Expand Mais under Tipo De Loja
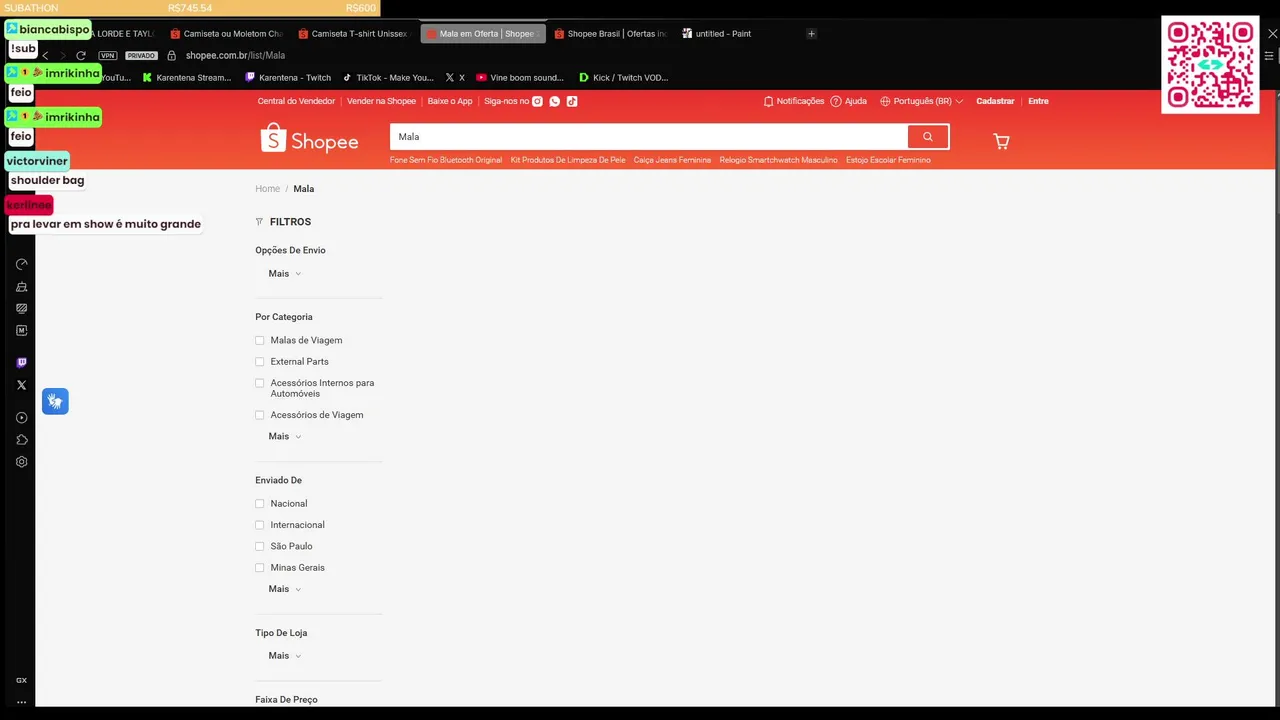1280x720 pixels. pos(284,656)
